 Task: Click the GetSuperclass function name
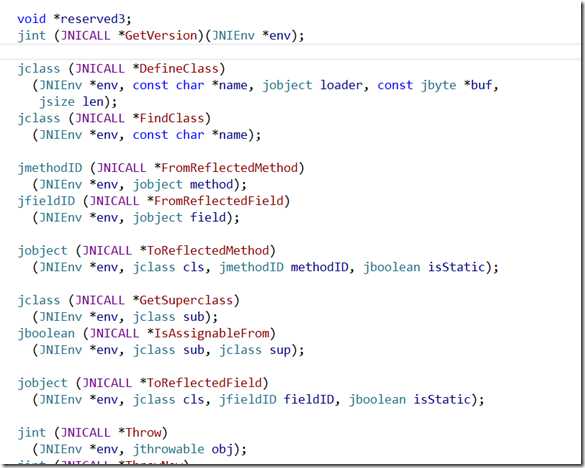tap(186, 300)
